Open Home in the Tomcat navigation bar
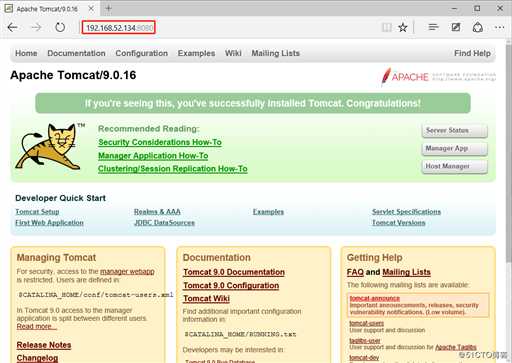Screen dimensions: 512x363 point(26,53)
